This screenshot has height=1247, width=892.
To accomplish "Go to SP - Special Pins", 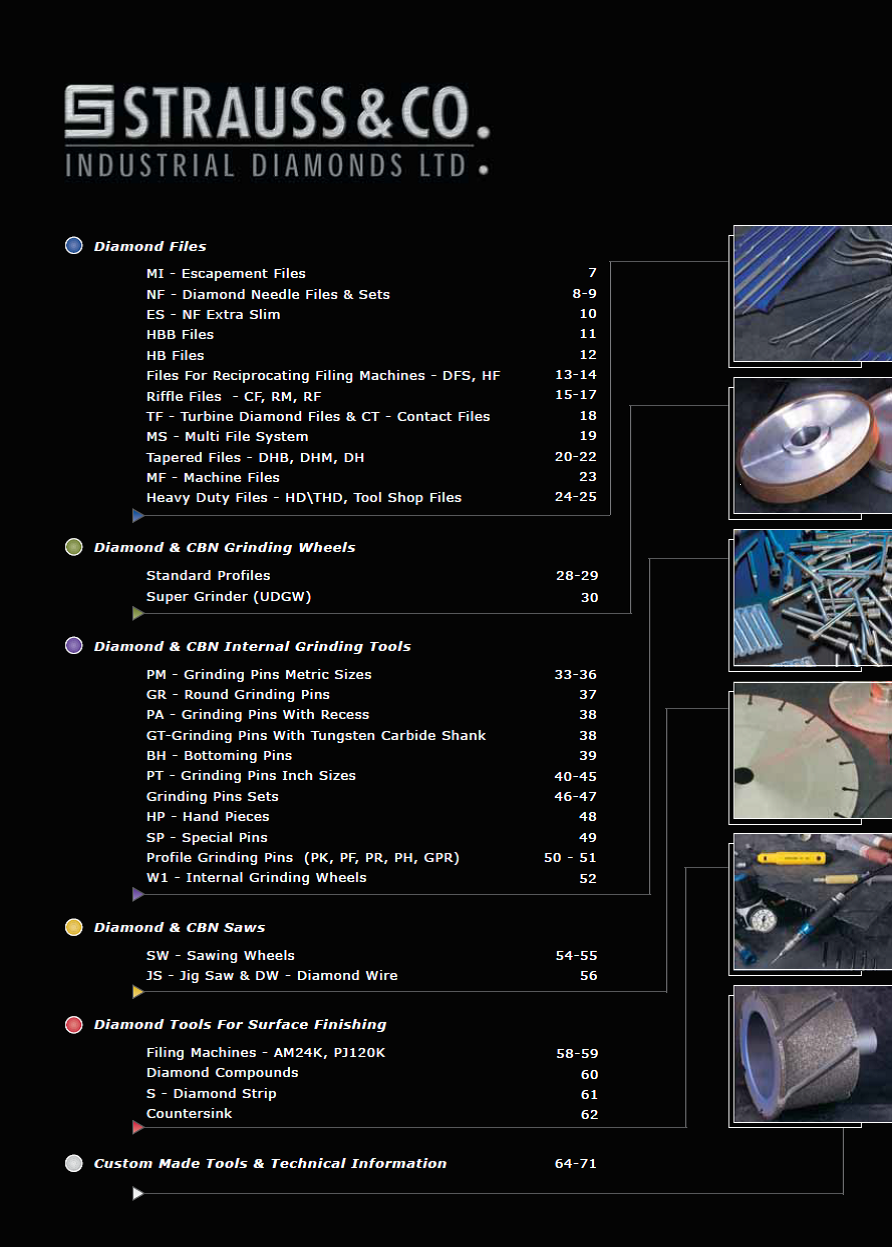I will (207, 837).
